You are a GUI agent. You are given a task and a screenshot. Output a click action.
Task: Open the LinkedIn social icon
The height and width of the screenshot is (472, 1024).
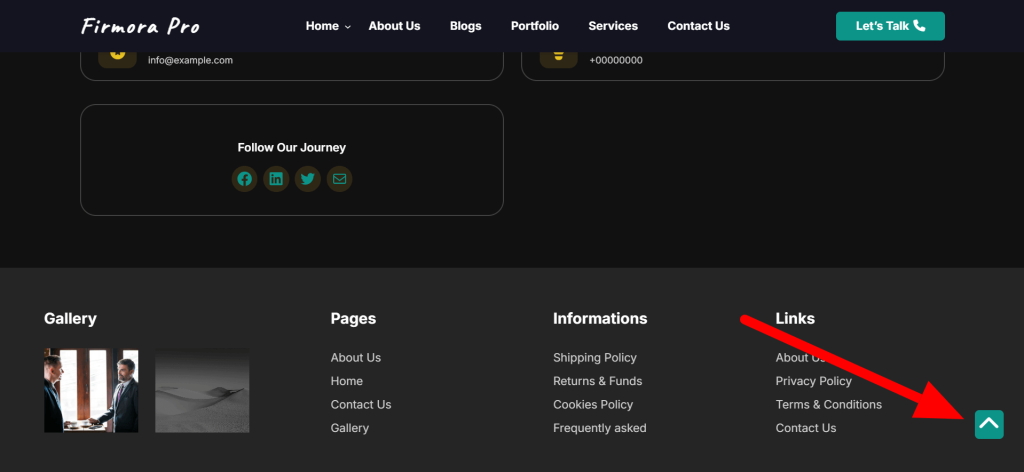click(276, 179)
